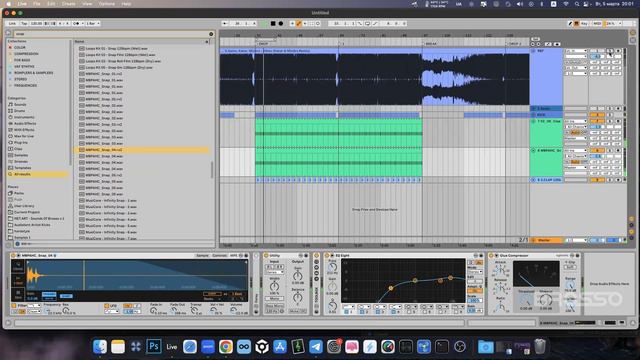Open the View menu
Viewport: 640px width, 360px height.
pyautogui.click(x=87, y=4)
